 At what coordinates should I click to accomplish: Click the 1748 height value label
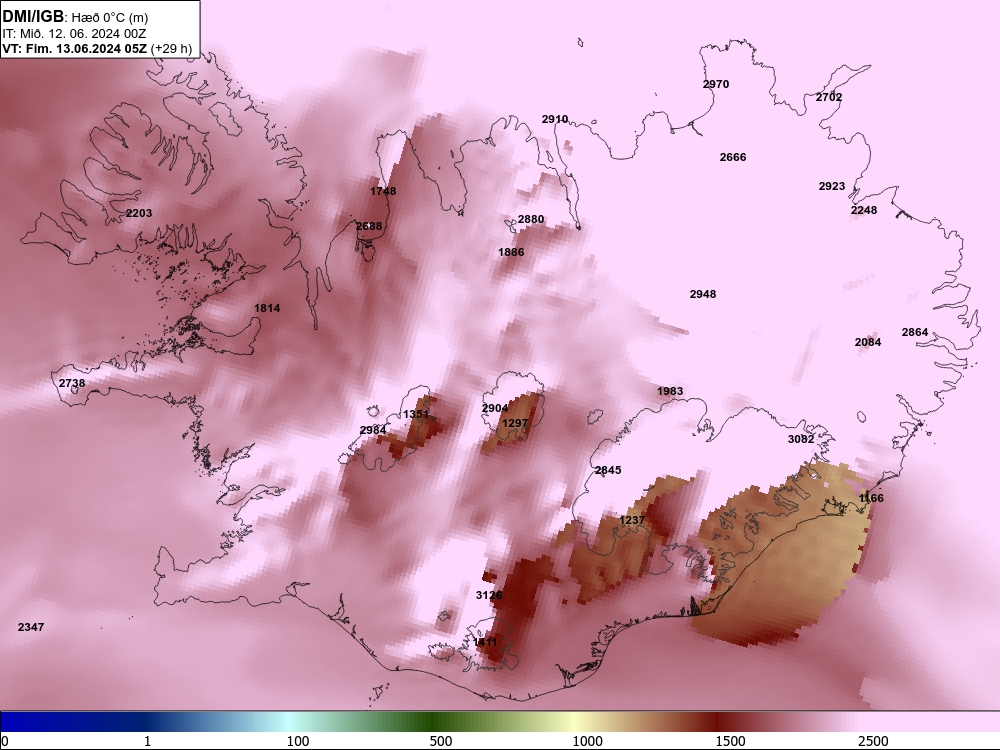coord(383,191)
